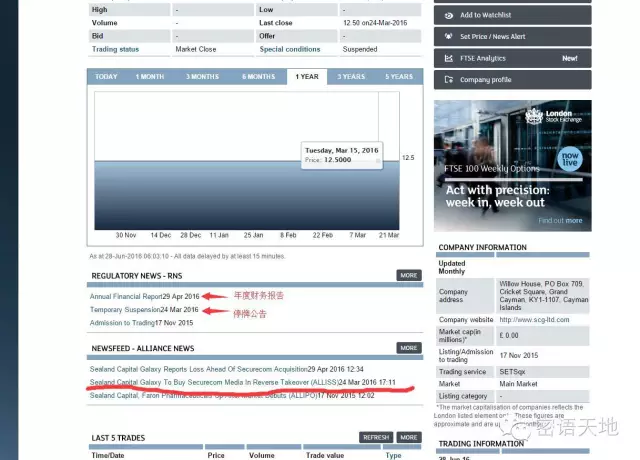
Task: Select the 1 YEAR chart tab
Action: pyautogui.click(x=307, y=77)
